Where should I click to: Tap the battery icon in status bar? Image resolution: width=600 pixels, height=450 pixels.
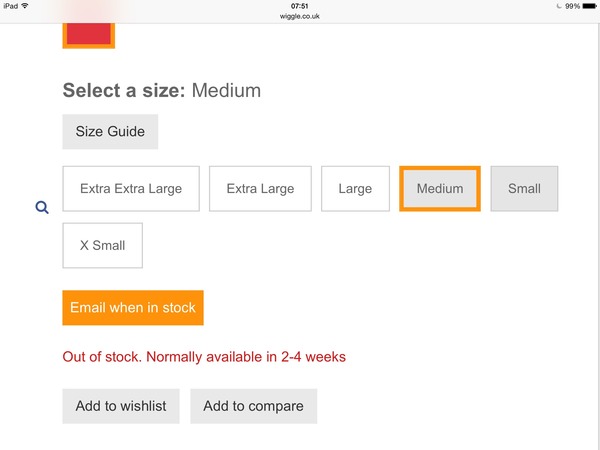coord(588,6)
